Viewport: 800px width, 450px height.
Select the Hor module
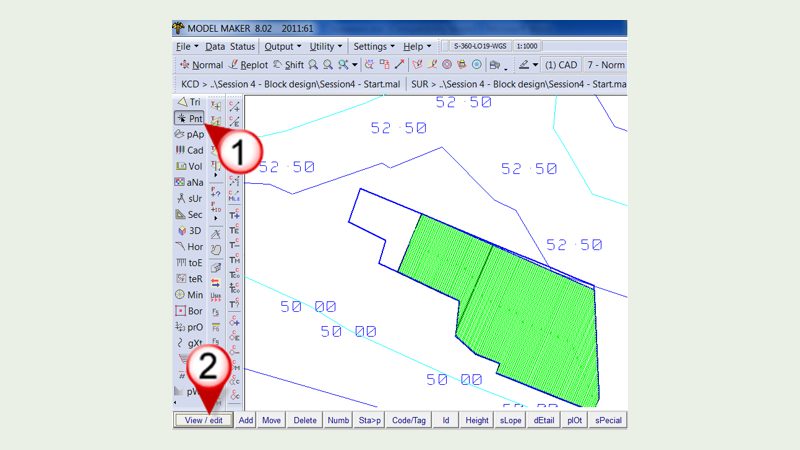[x=189, y=247]
